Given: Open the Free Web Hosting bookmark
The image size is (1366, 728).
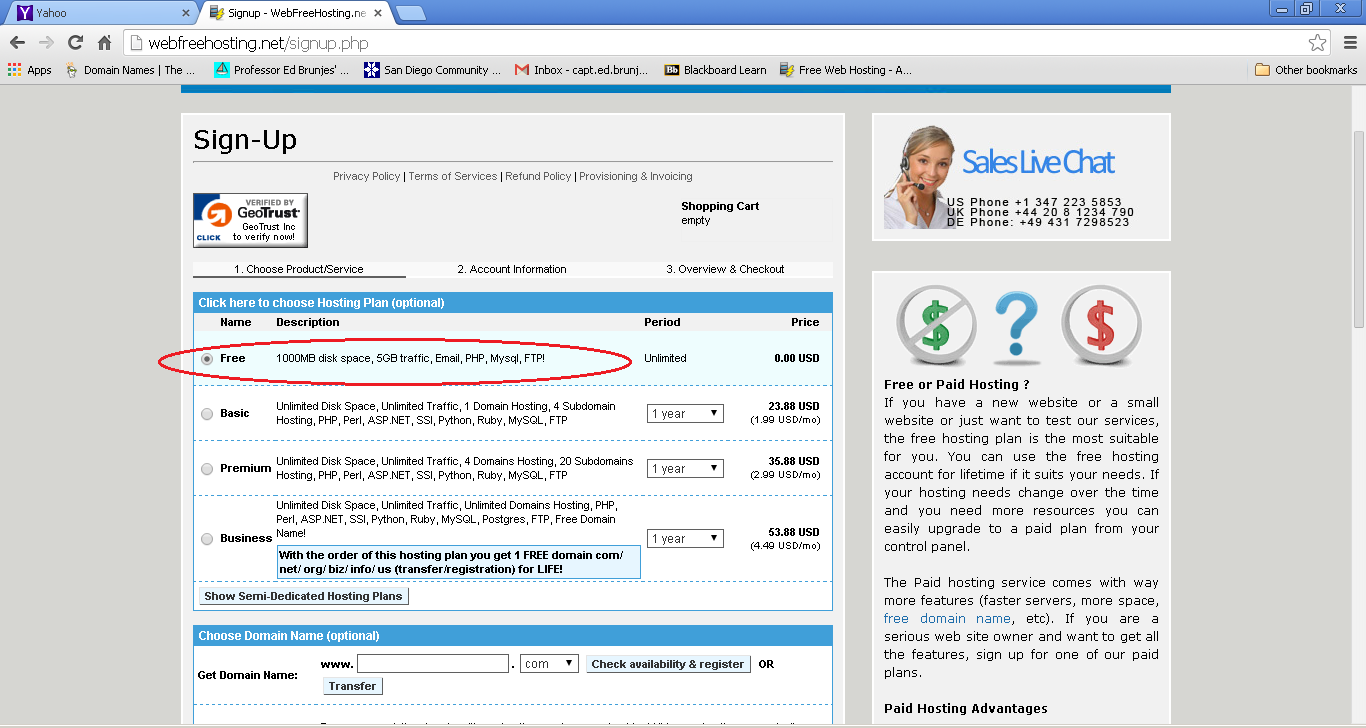Looking at the screenshot, I should (x=846, y=70).
